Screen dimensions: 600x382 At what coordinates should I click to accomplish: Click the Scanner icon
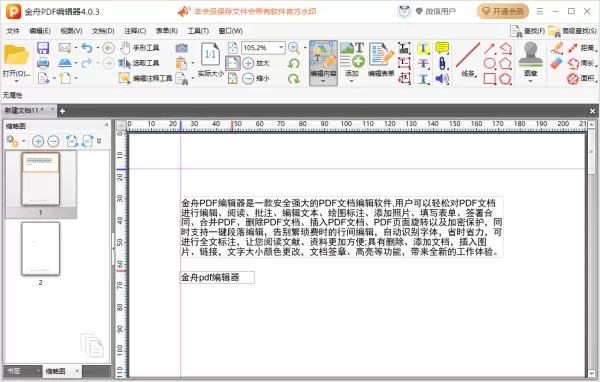pyautogui.click(x=65, y=63)
